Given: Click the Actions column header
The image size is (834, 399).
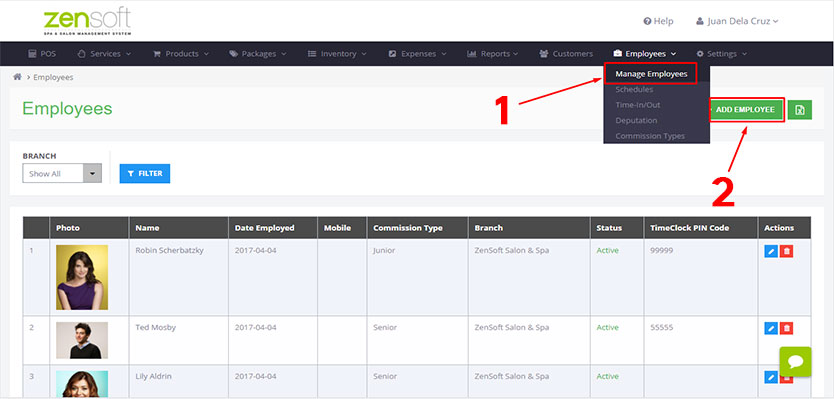Looking at the screenshot, I should pos(784,228).
